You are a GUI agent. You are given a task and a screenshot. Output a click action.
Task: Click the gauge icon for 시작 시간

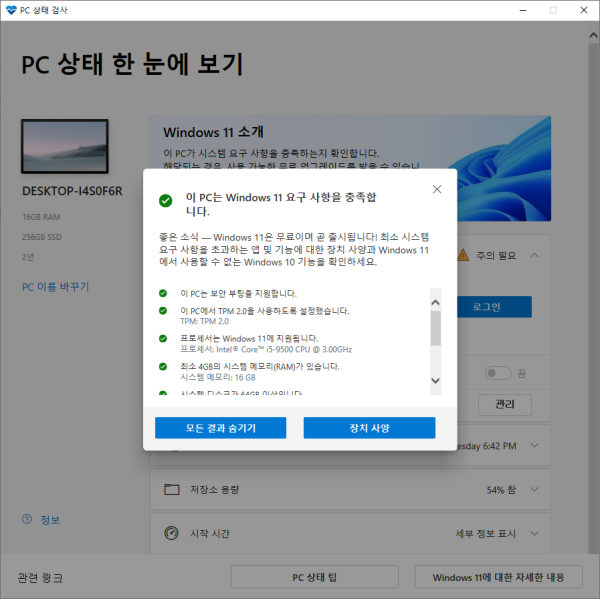(x=171, y=533)
